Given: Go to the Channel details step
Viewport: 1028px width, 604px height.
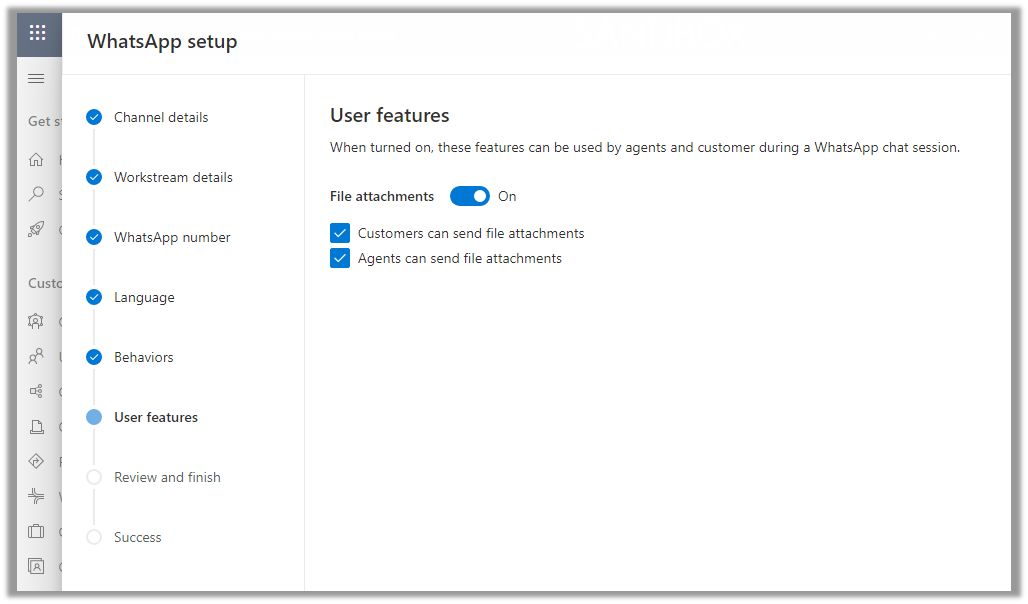Looking at the screenshot, I should [160, 117].
